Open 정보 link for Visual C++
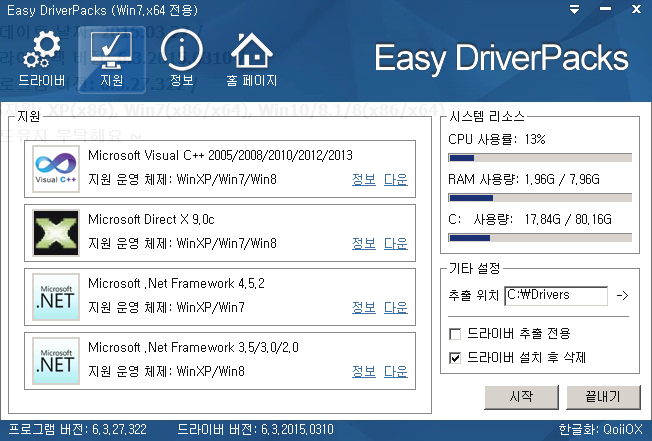Viewport: 652px width, 441px height. click(364, 180)
